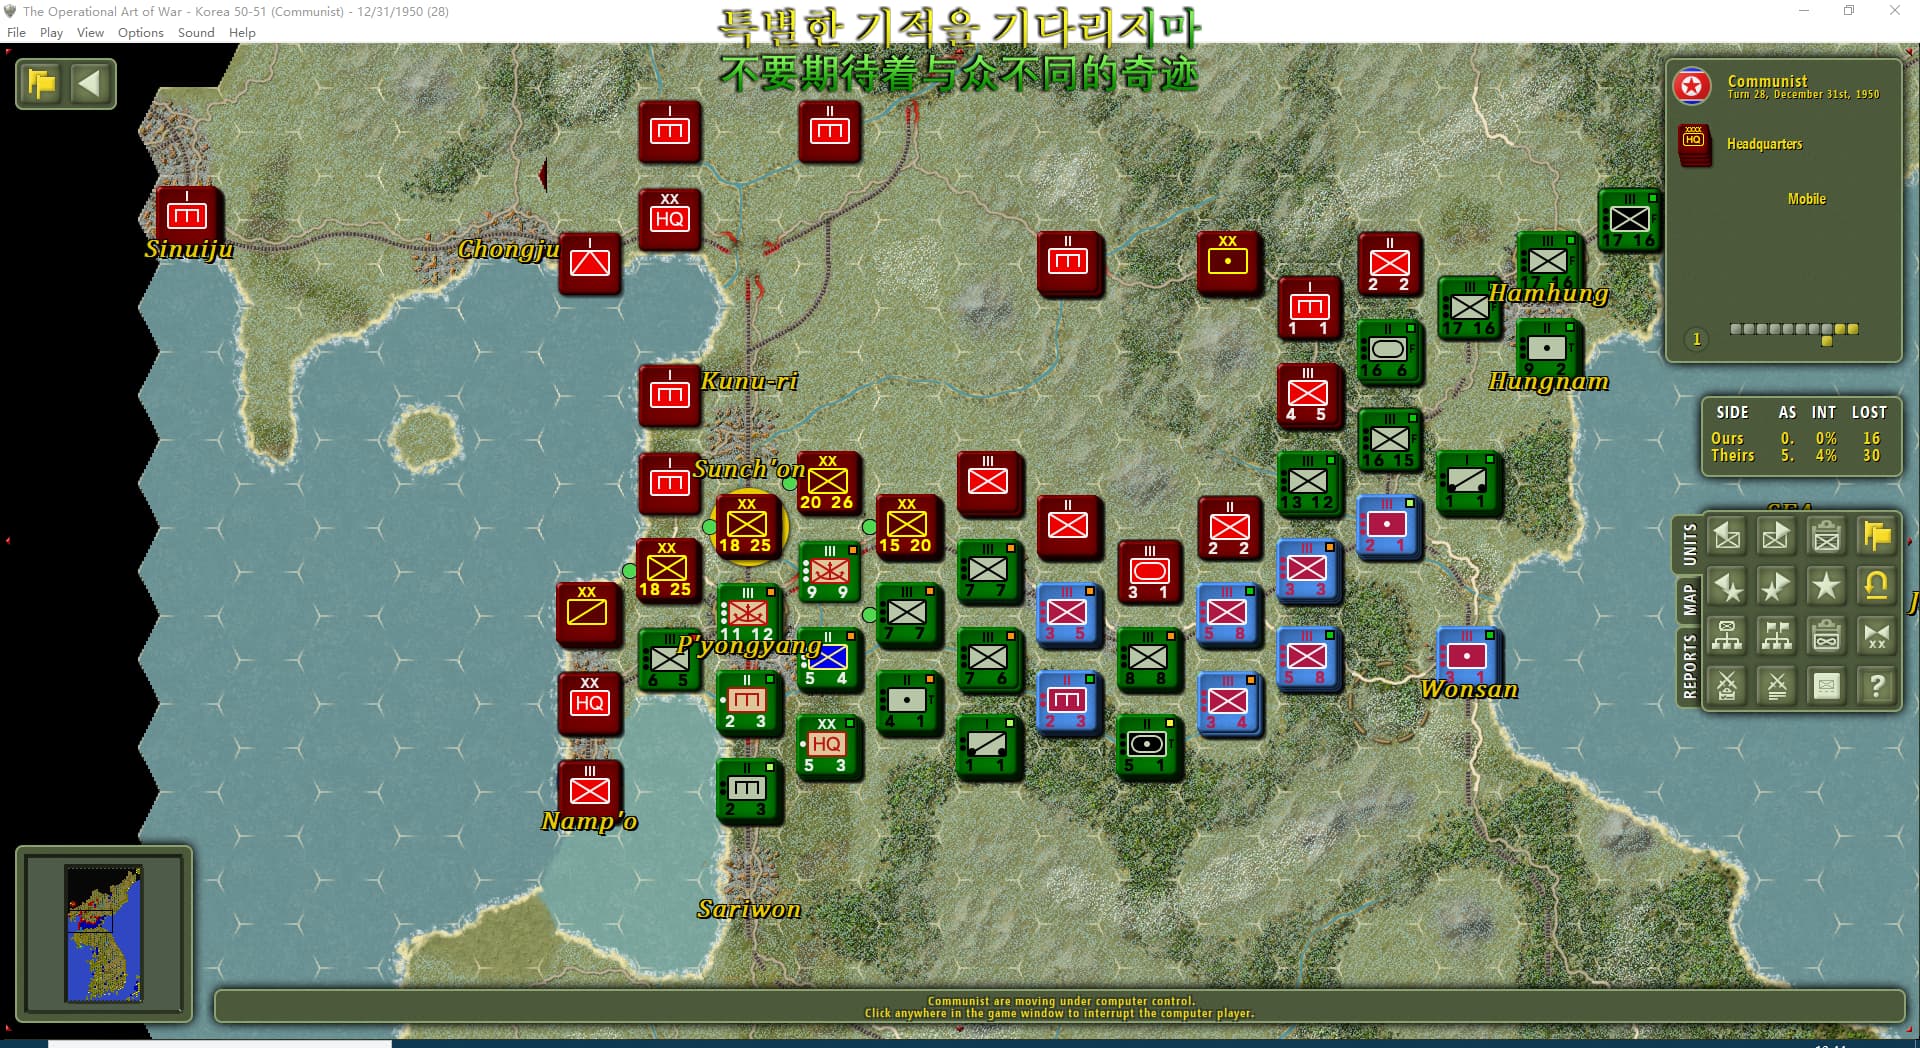Click the Communist star emblem in info panel
1920x1048 pixels.
1692,87
